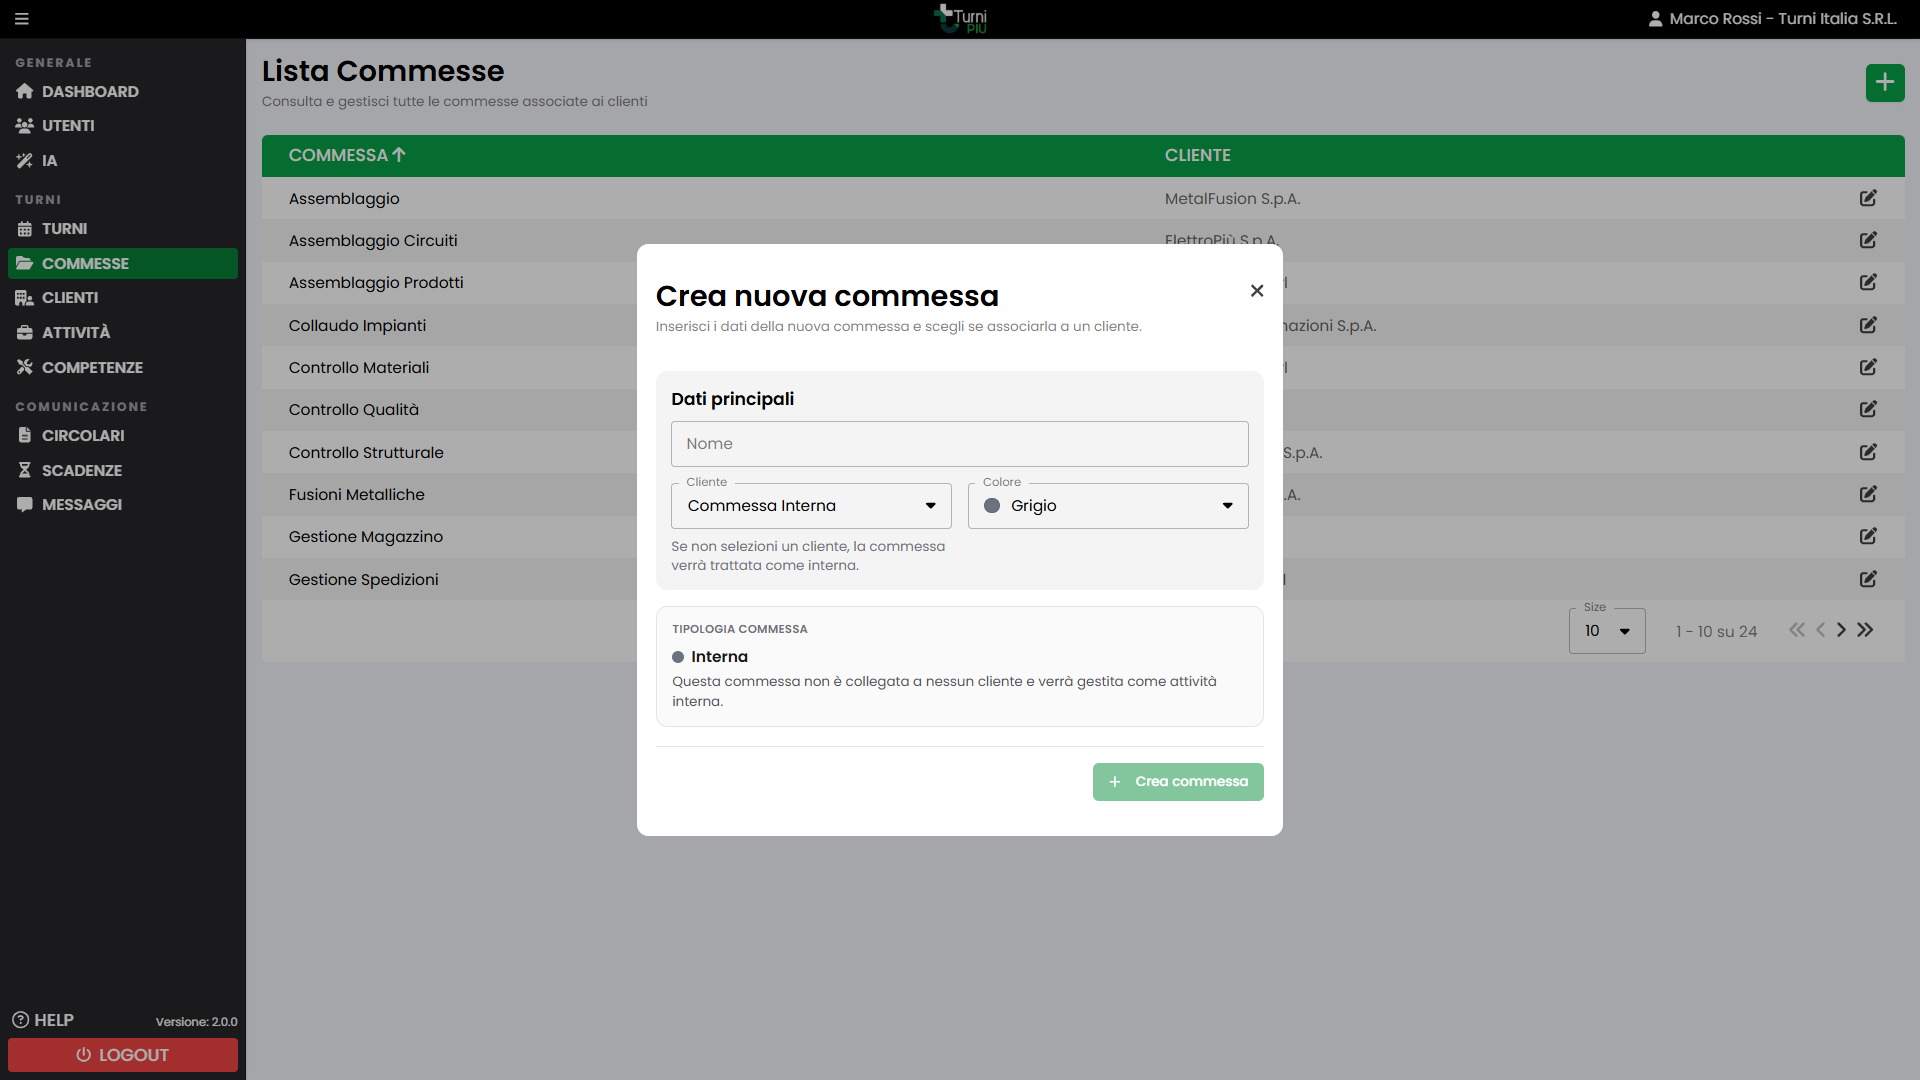Click the grey Grigio color swatch
1920x1080 pixels.
[992, 506]
